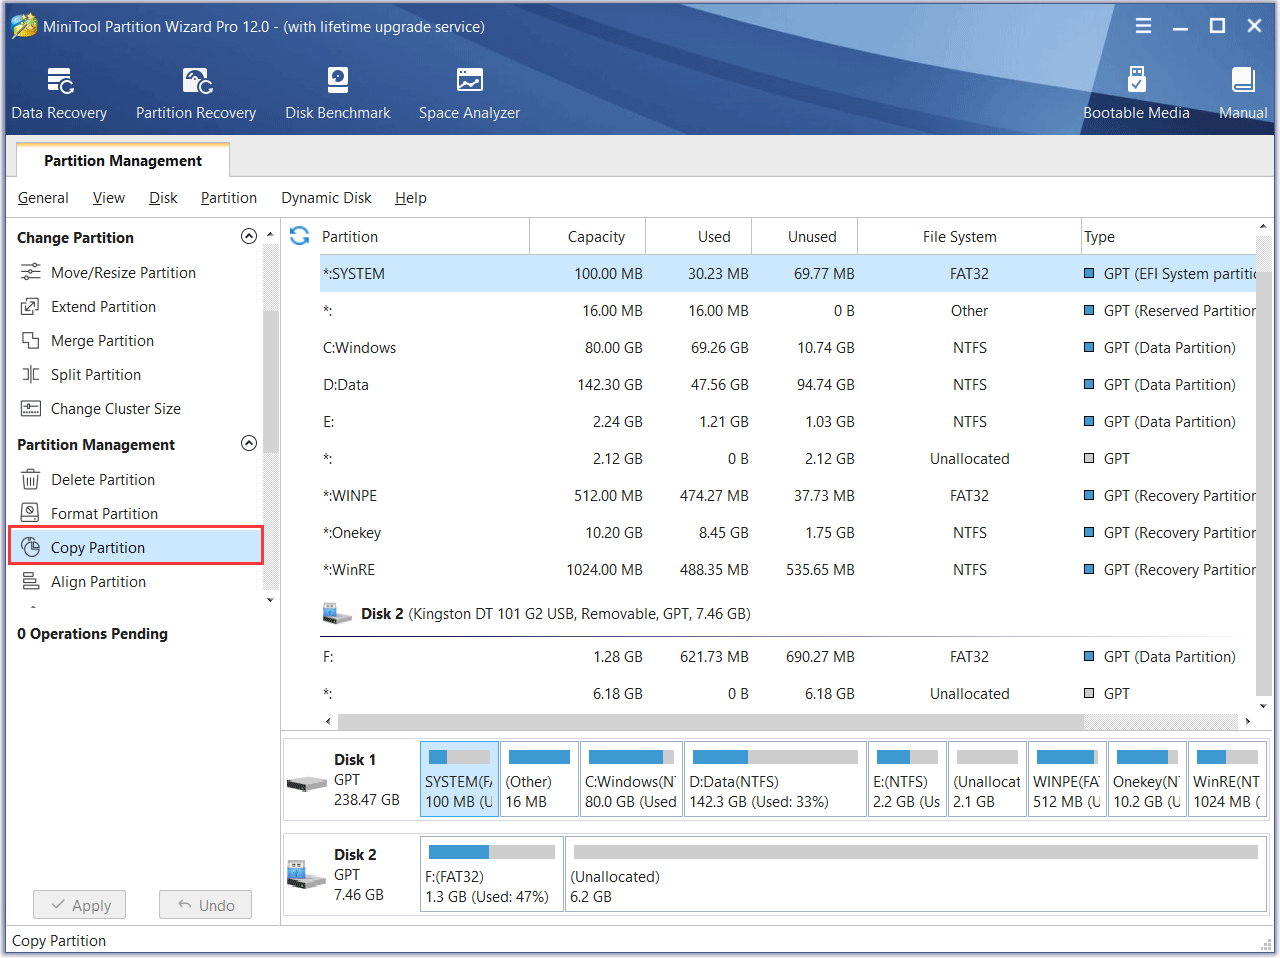Choose Delete Partition
The width and height of the screenshot is (1280, 958).
[x=103, y=479]
